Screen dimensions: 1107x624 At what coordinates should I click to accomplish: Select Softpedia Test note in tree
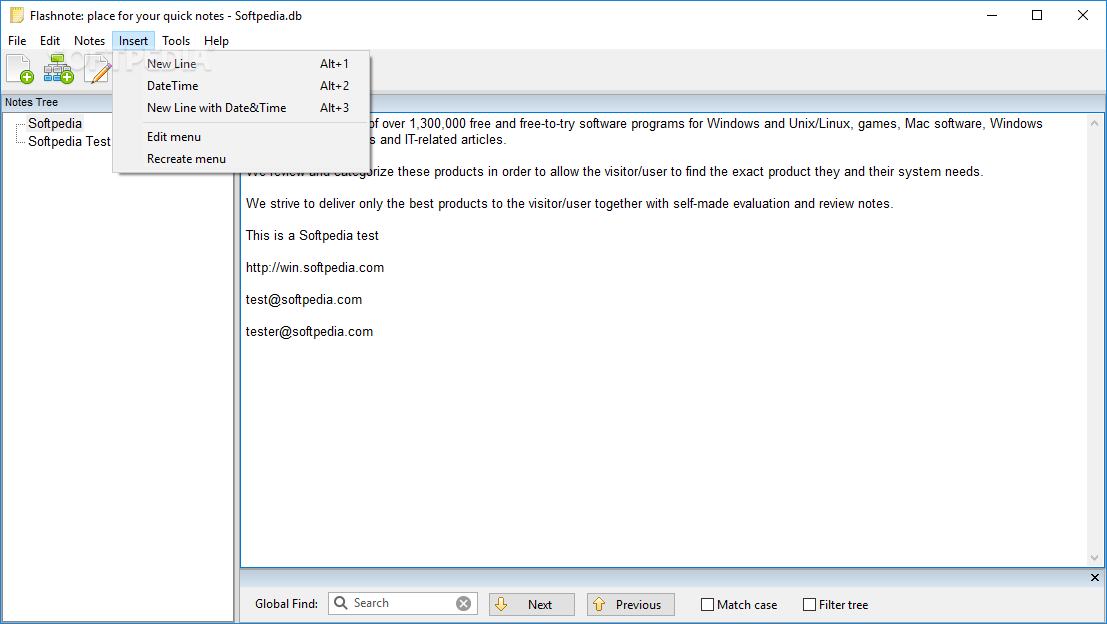point(69,141)
